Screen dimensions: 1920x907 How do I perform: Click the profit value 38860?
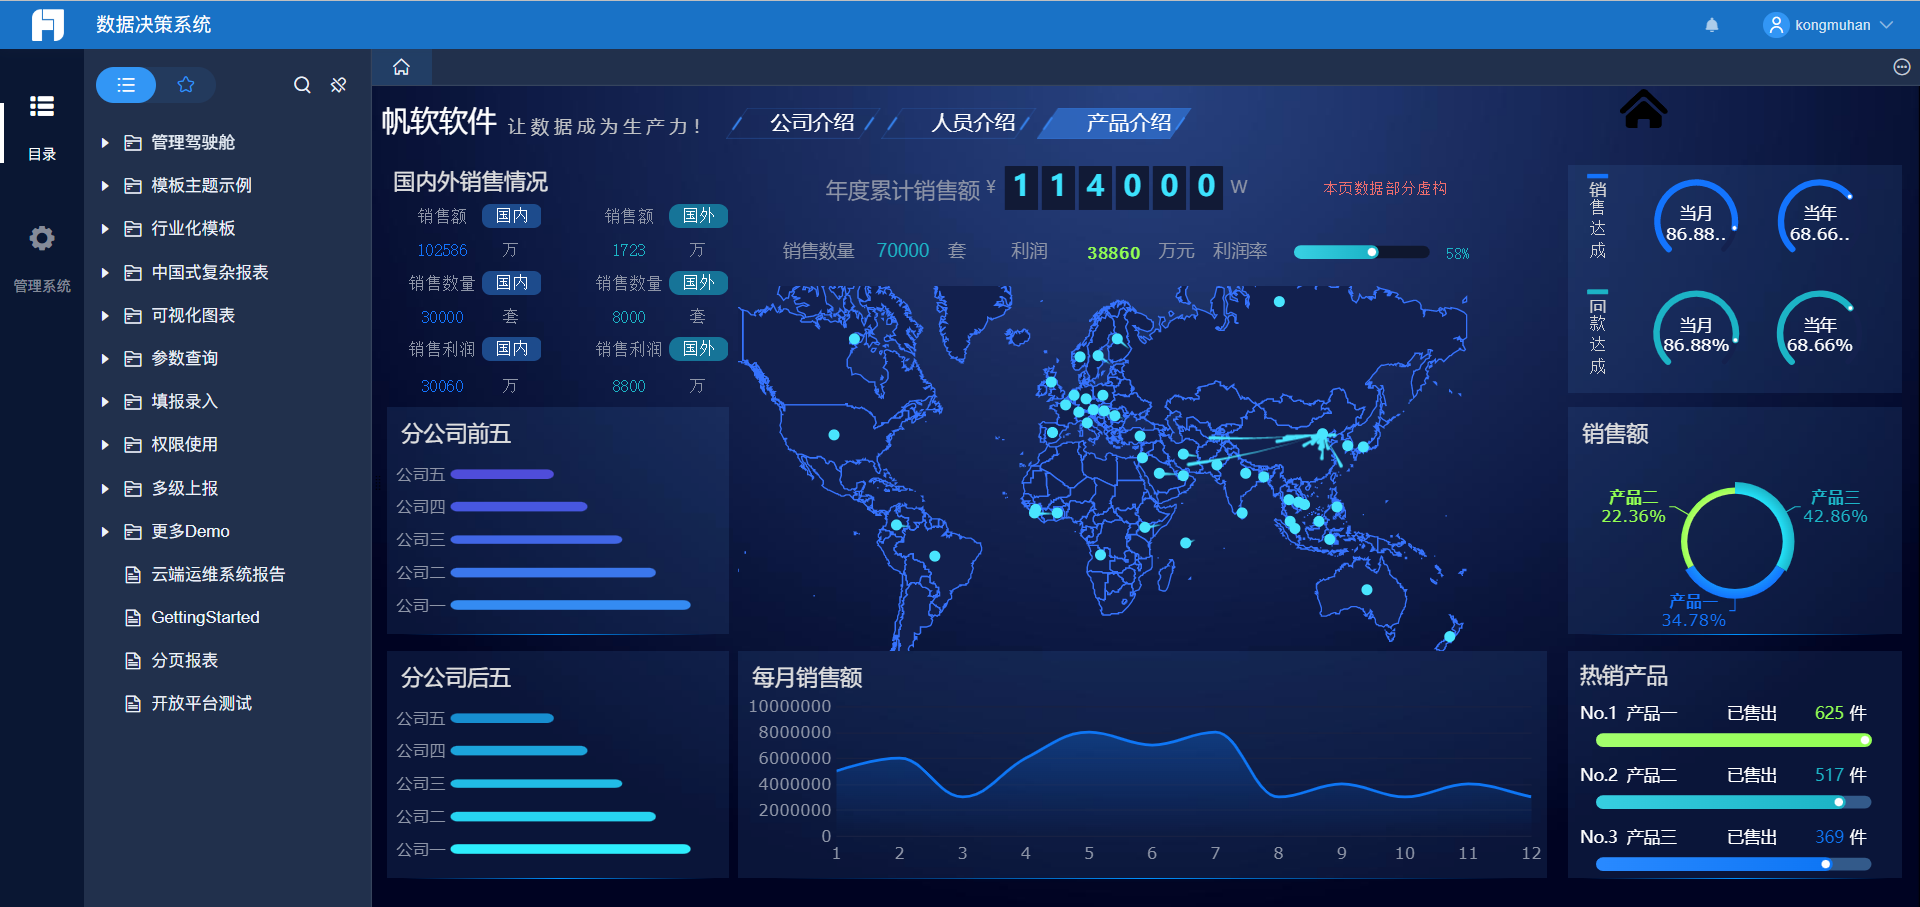click(x=1114, y=253)
